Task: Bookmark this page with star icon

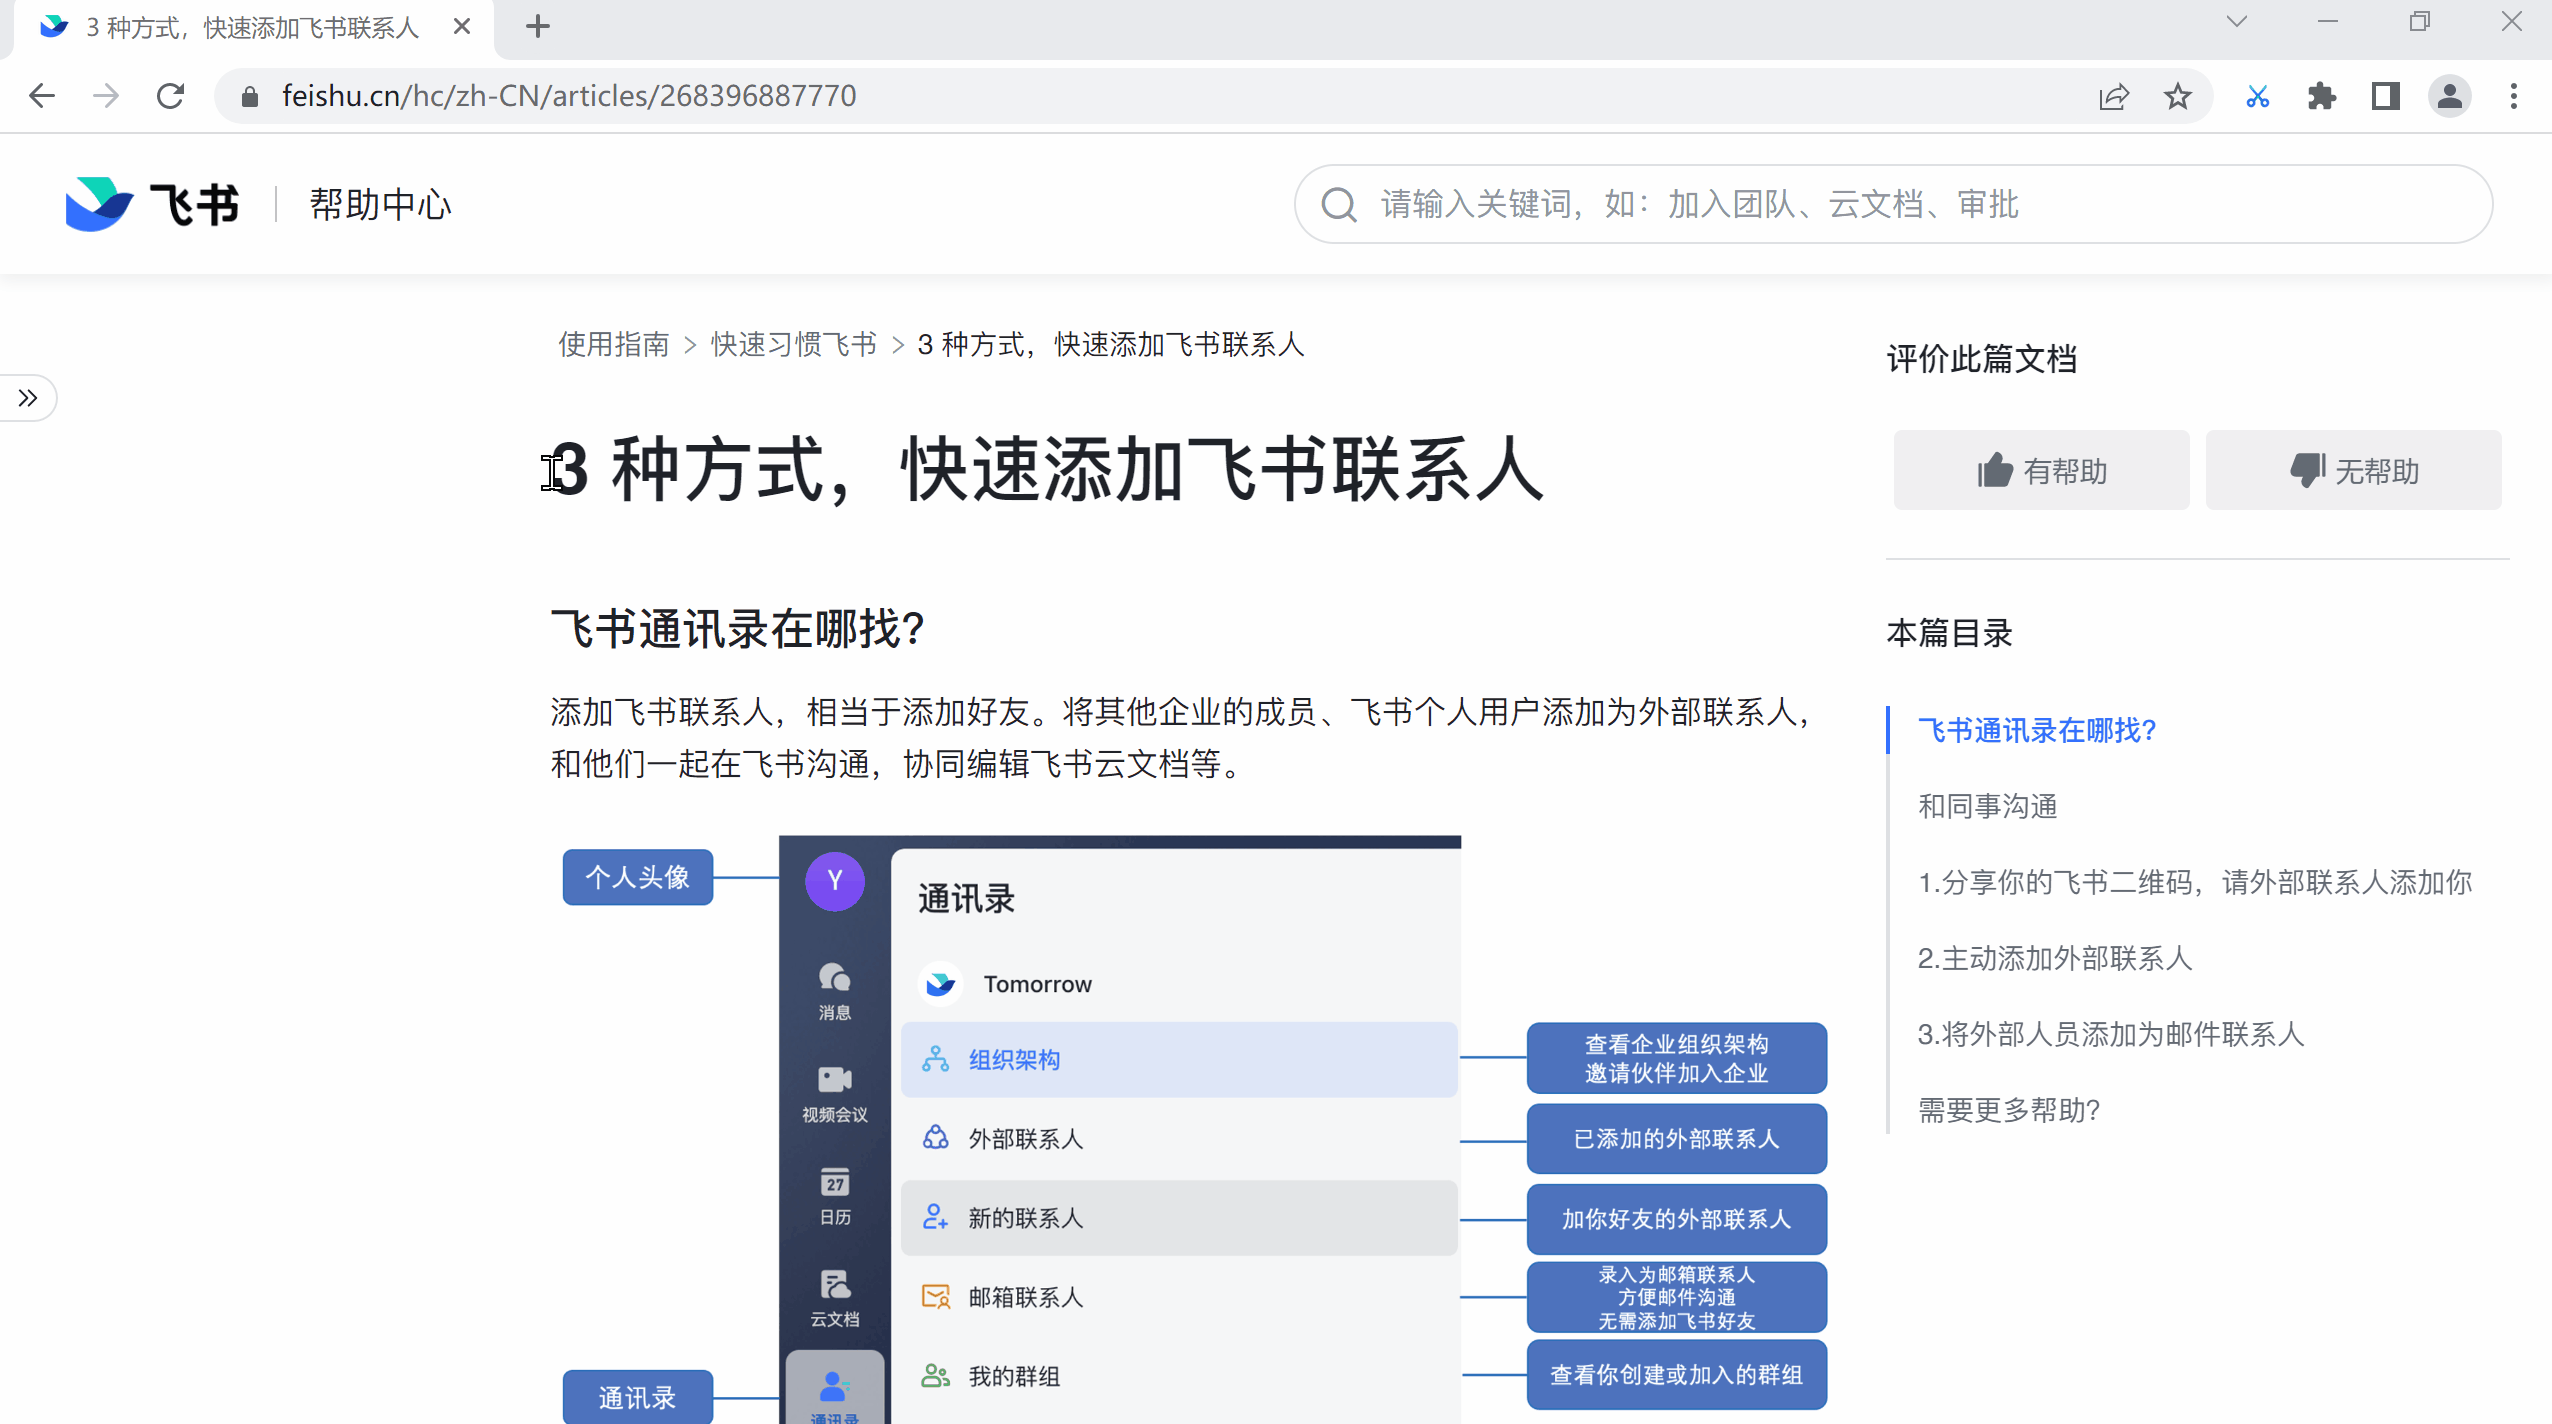Action: 2177,96
